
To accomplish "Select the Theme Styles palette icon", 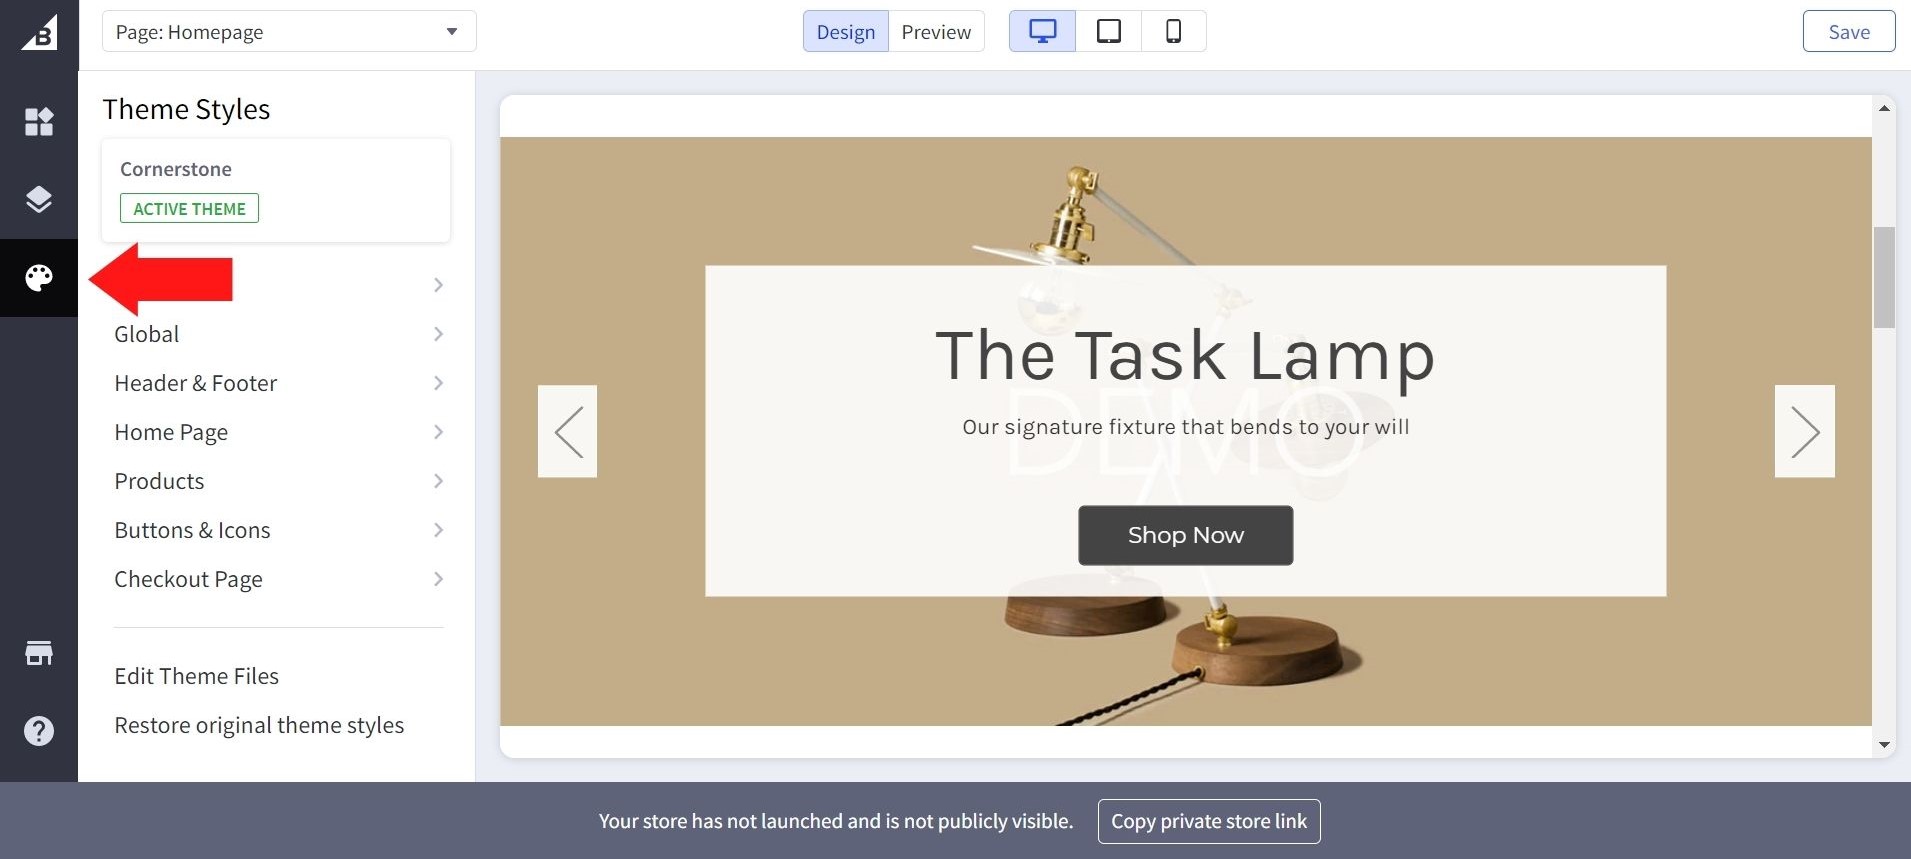I will [x=39, y=278].
